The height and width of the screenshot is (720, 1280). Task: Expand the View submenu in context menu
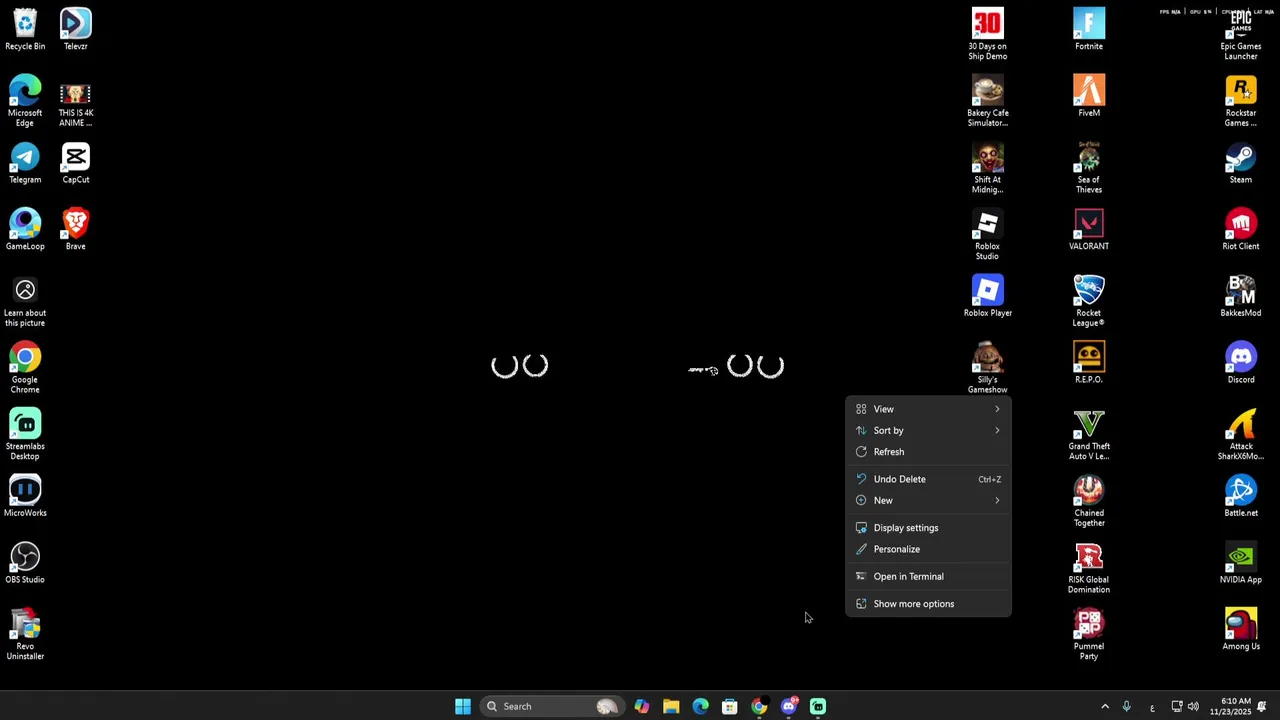pyautogui.click(x=929, y=409)
